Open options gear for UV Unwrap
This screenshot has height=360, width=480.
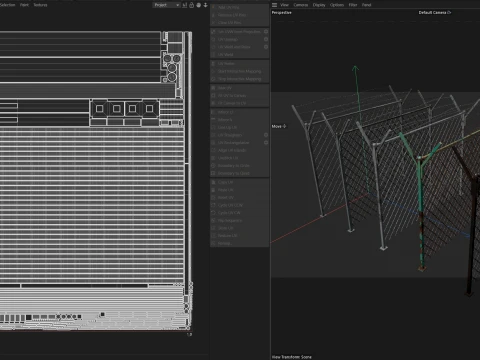coord(266,39)
